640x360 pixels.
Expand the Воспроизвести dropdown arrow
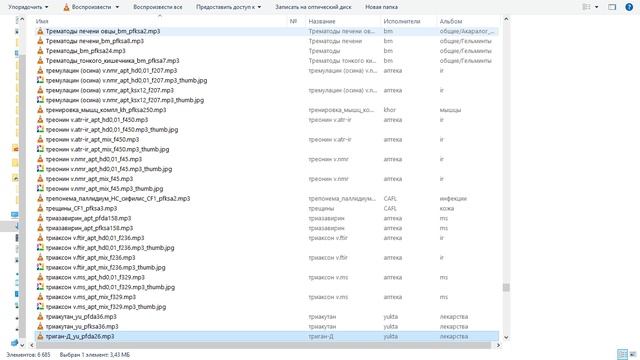(117, 7)
